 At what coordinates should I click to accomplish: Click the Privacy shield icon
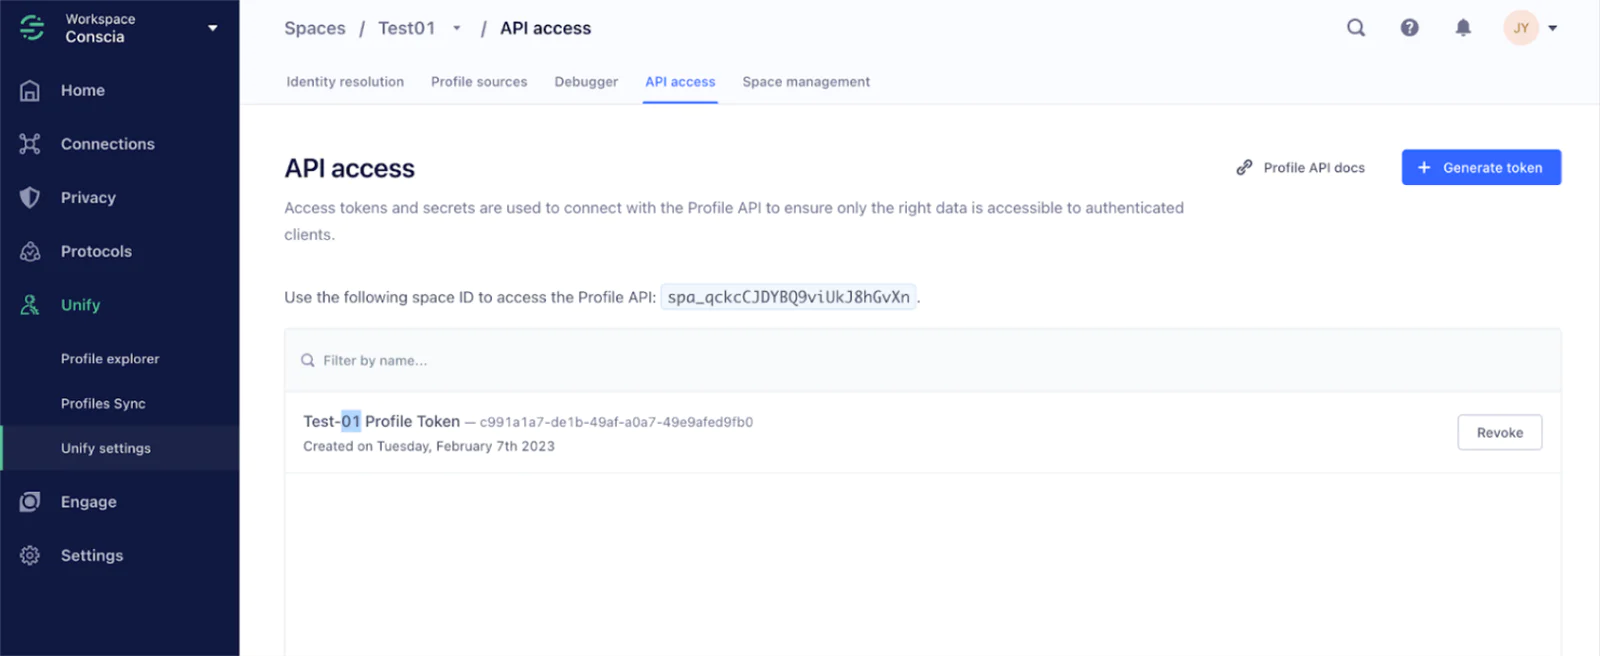click(x=30, y=198)
